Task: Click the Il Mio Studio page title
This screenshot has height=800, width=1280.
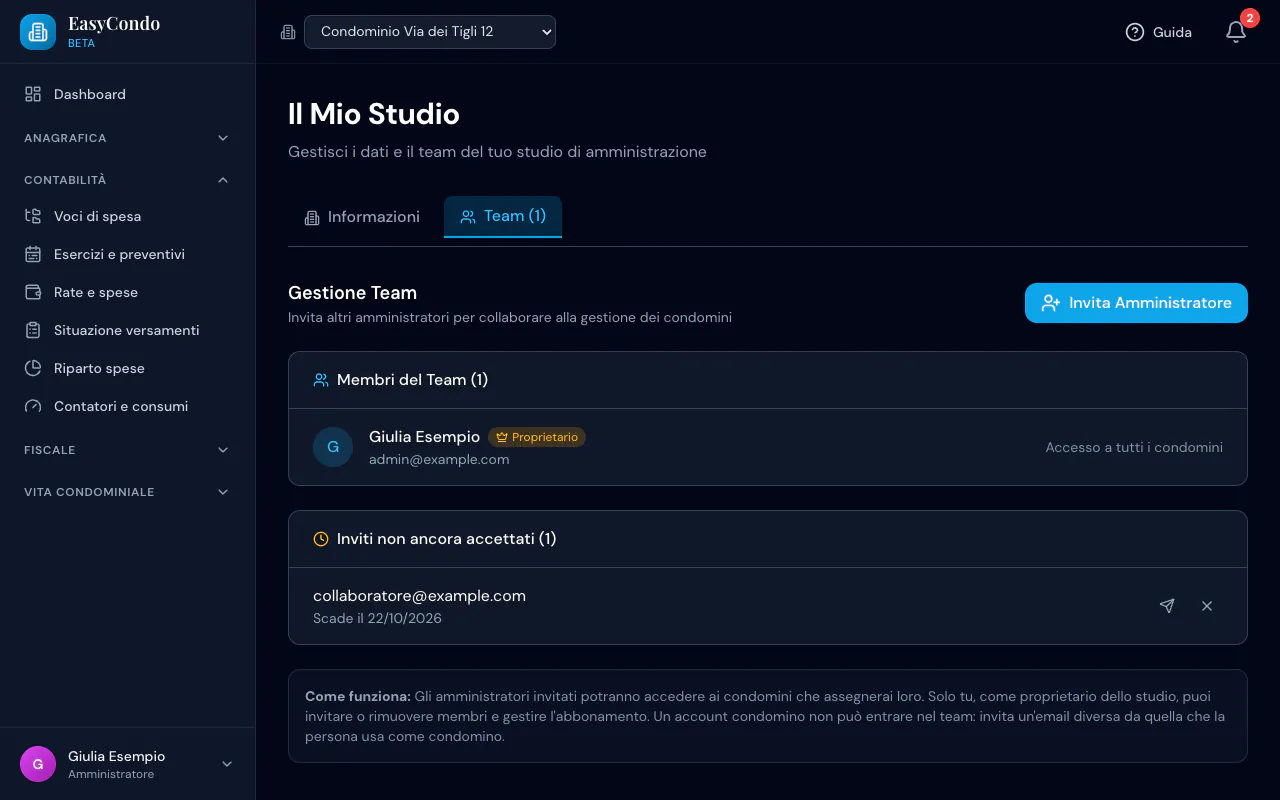Action: pos(374,114)
